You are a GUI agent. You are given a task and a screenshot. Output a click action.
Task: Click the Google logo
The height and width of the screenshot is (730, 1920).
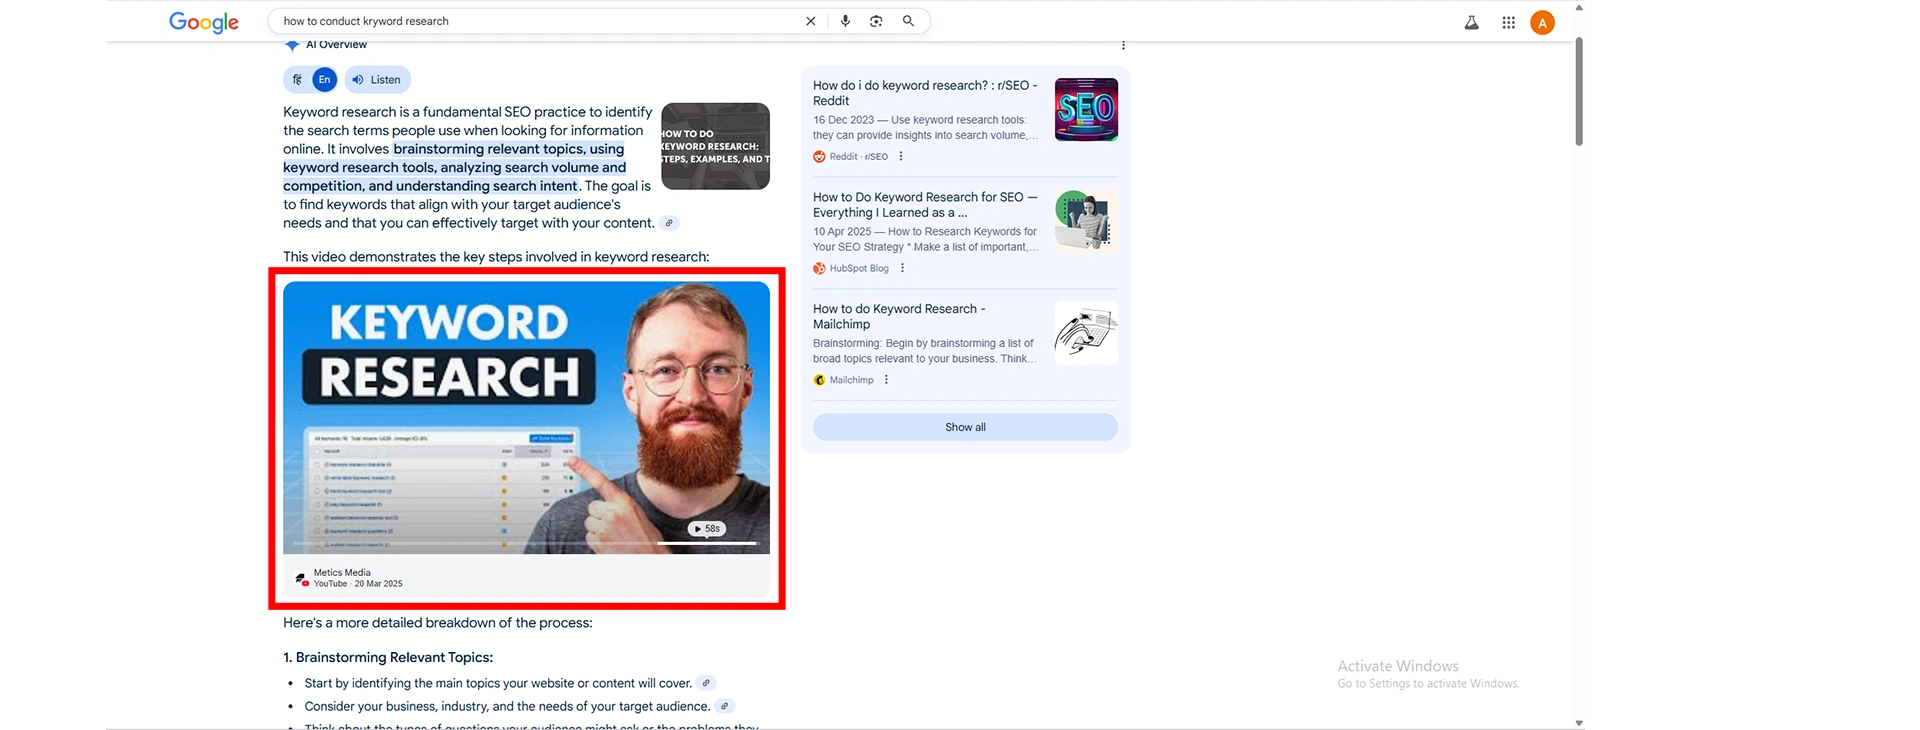204,22
